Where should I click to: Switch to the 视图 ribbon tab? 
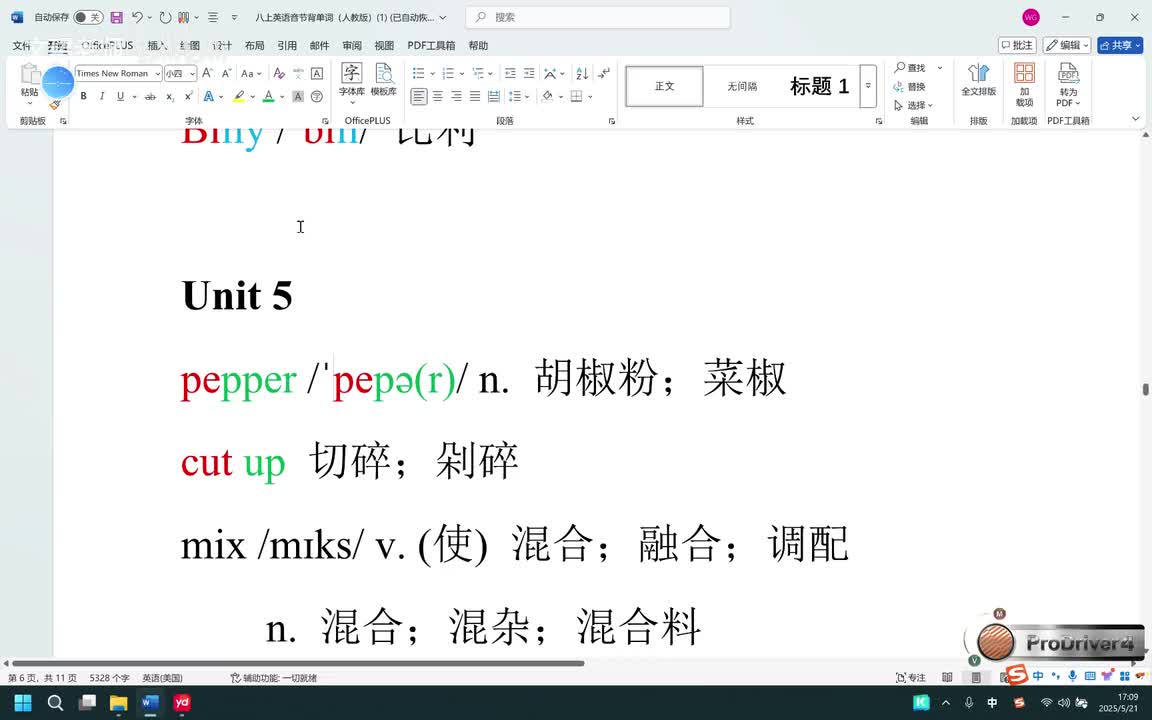coord(384,46)
